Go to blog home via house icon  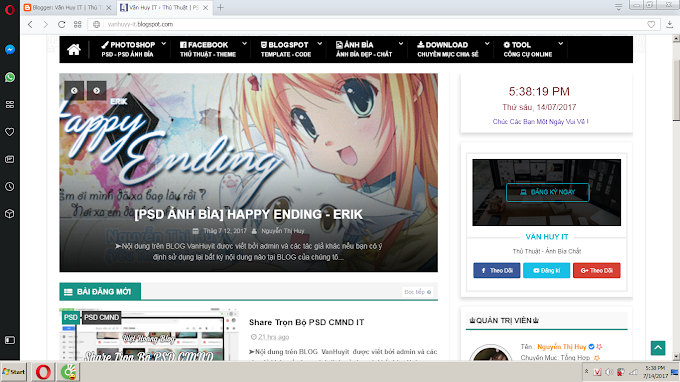tap(74, 49)
